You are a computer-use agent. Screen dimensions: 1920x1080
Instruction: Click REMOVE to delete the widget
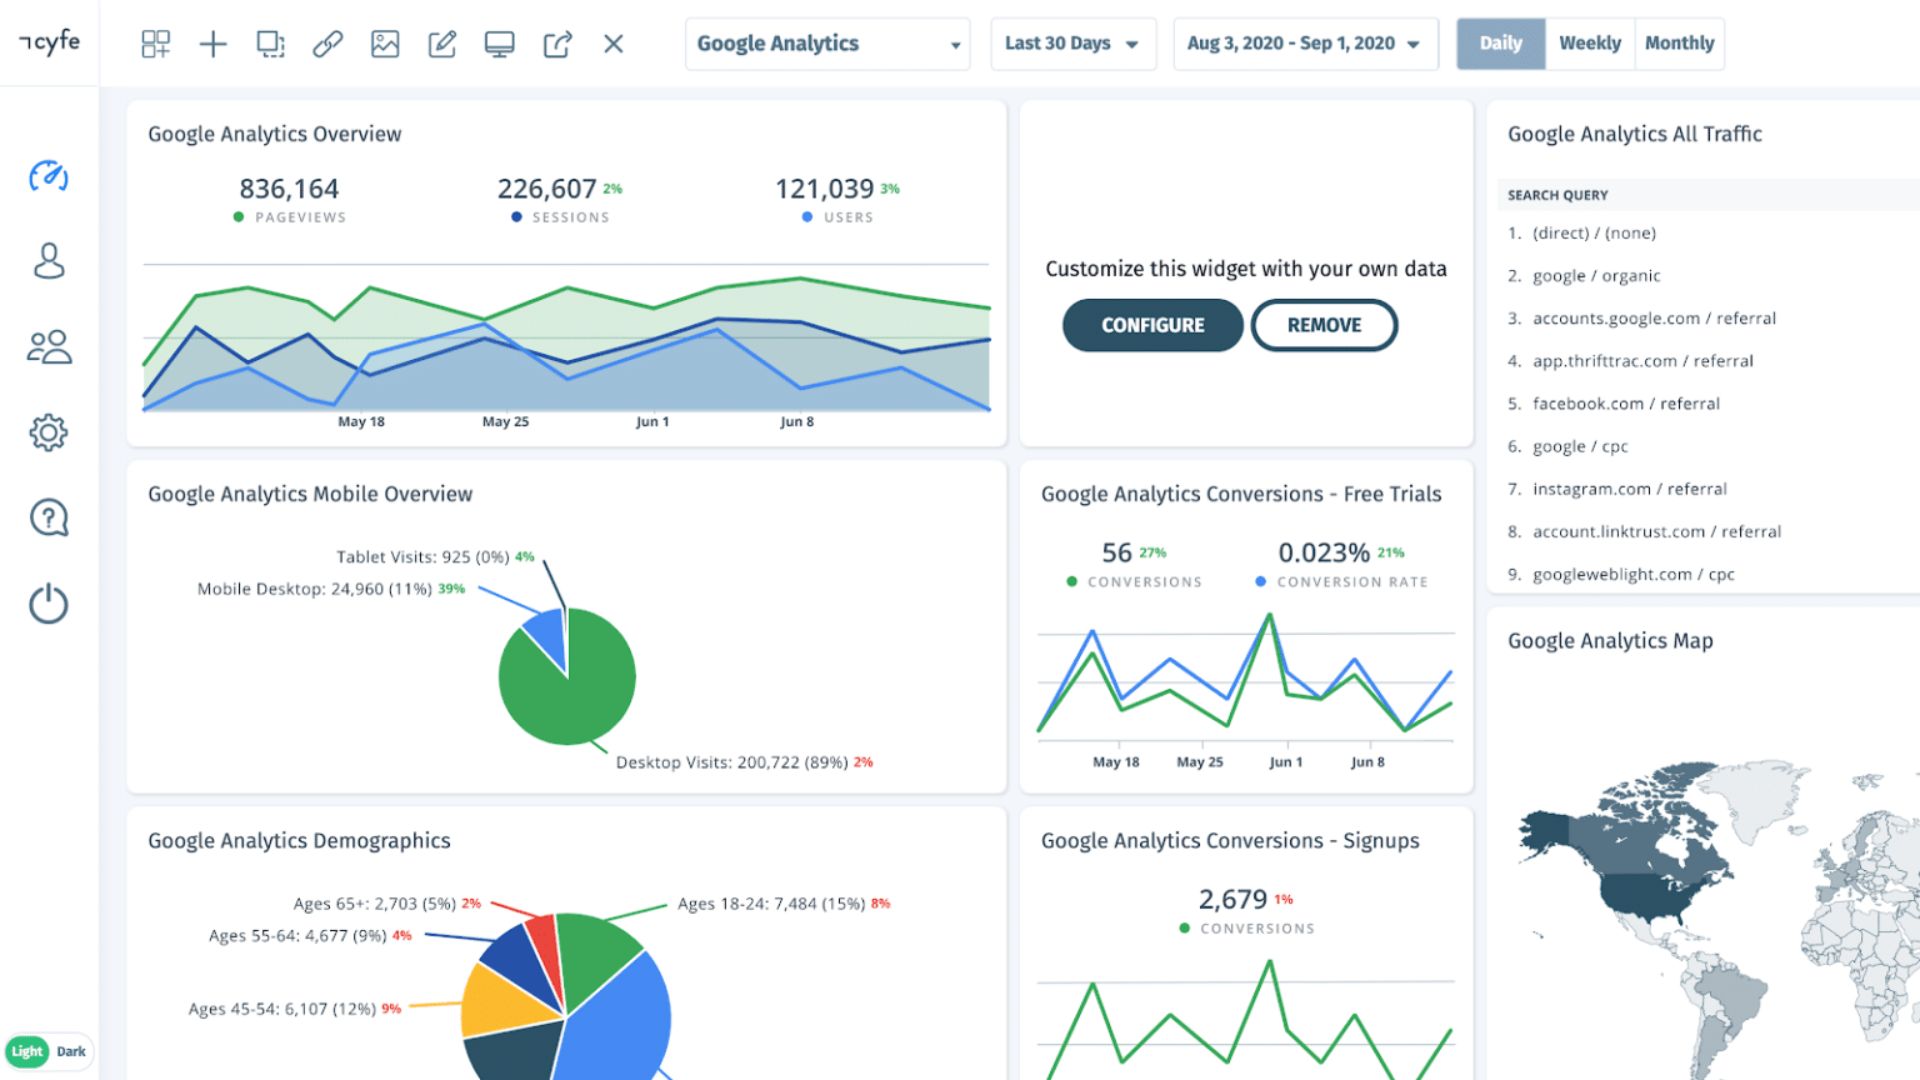click(1324, 325)
